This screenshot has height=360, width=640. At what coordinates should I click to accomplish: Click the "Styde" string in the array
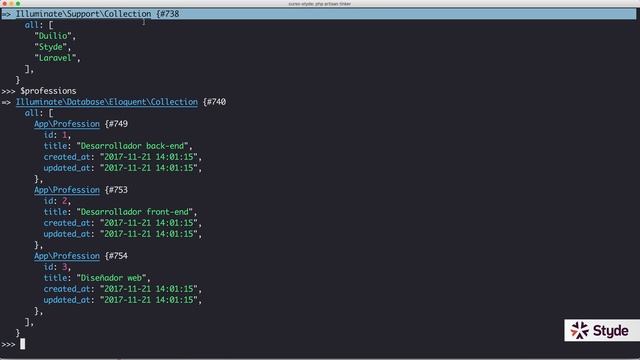(x=51, y=47)
